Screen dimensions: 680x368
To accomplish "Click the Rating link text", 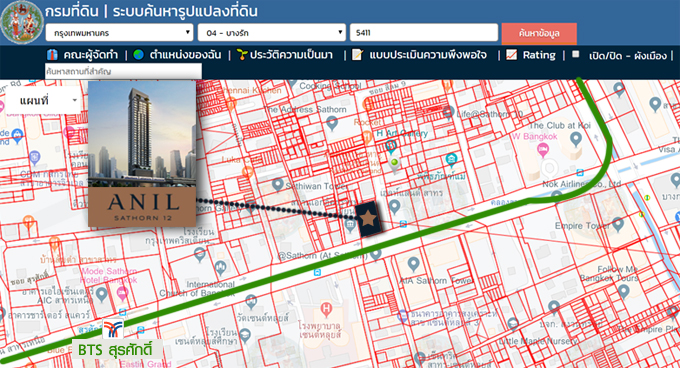I will point(539,55).
